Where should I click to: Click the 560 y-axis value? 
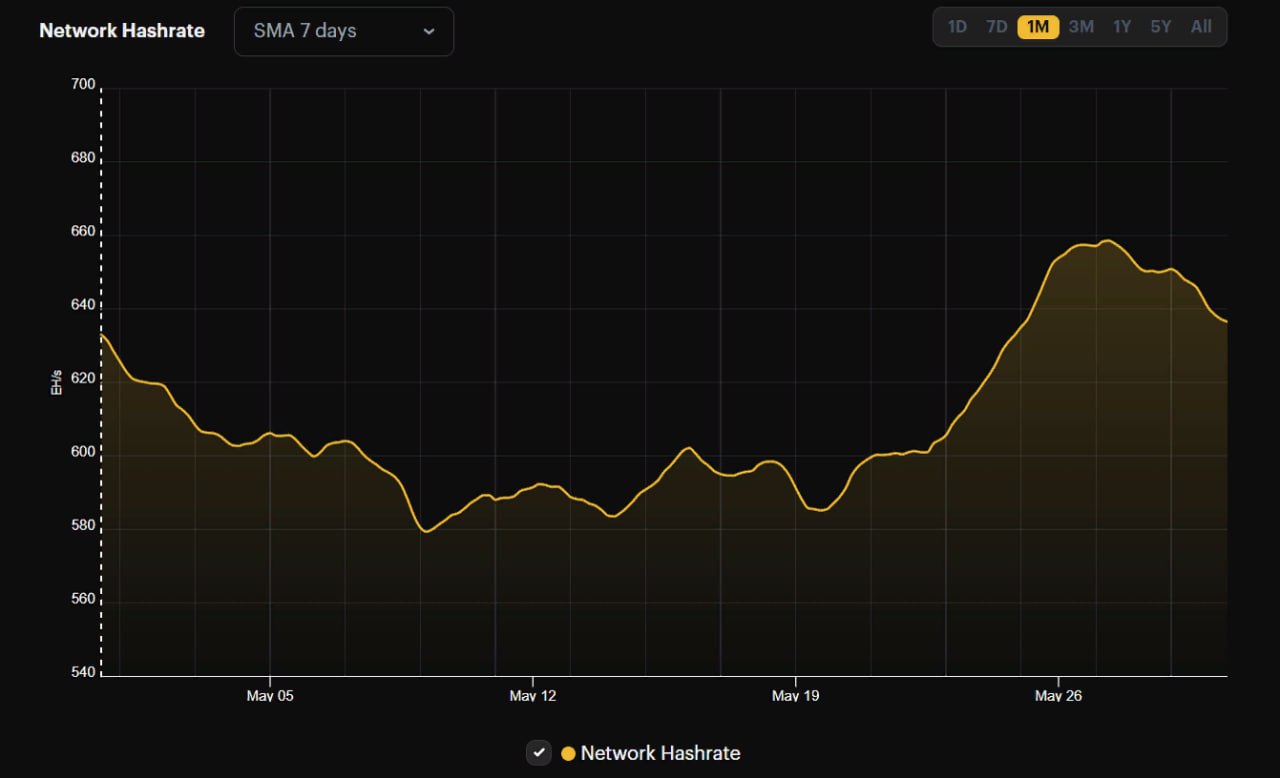click(x=83, y=599)
